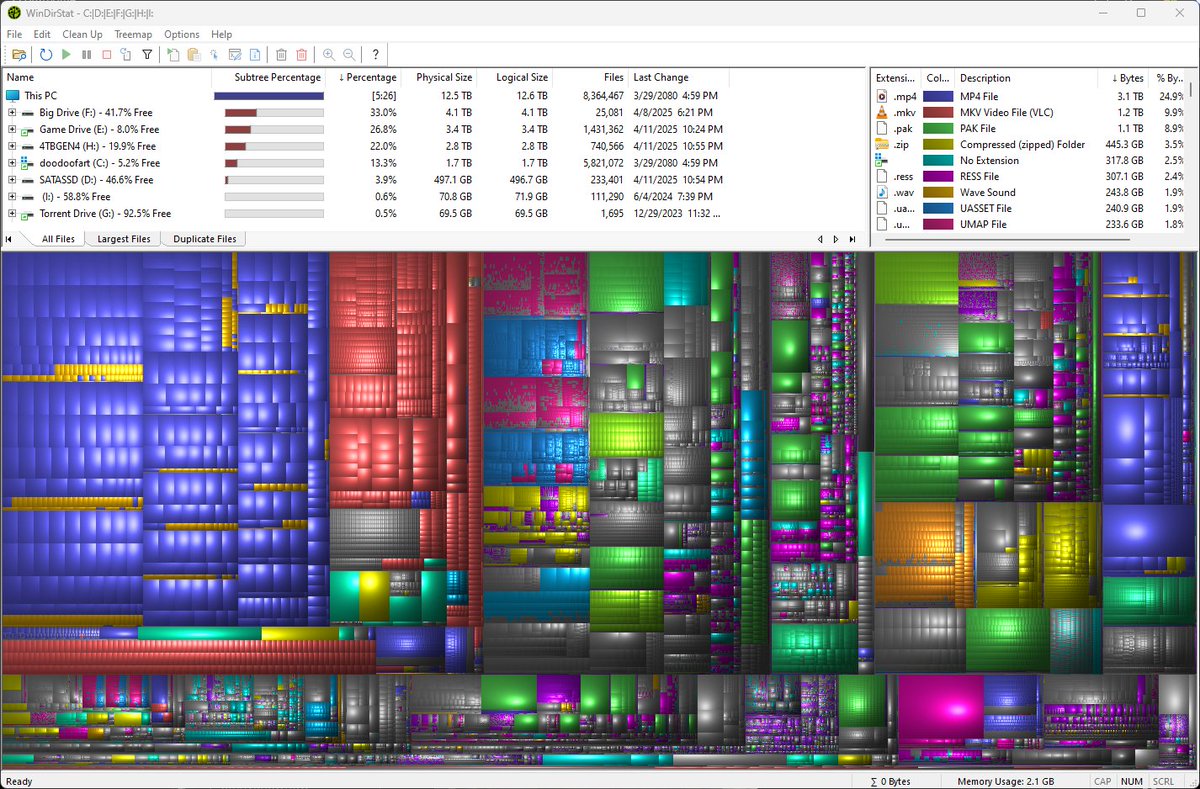Expand the doodoofart (C:) tree node
Viewport: 1200px width, 789px height.
[12, 163]
